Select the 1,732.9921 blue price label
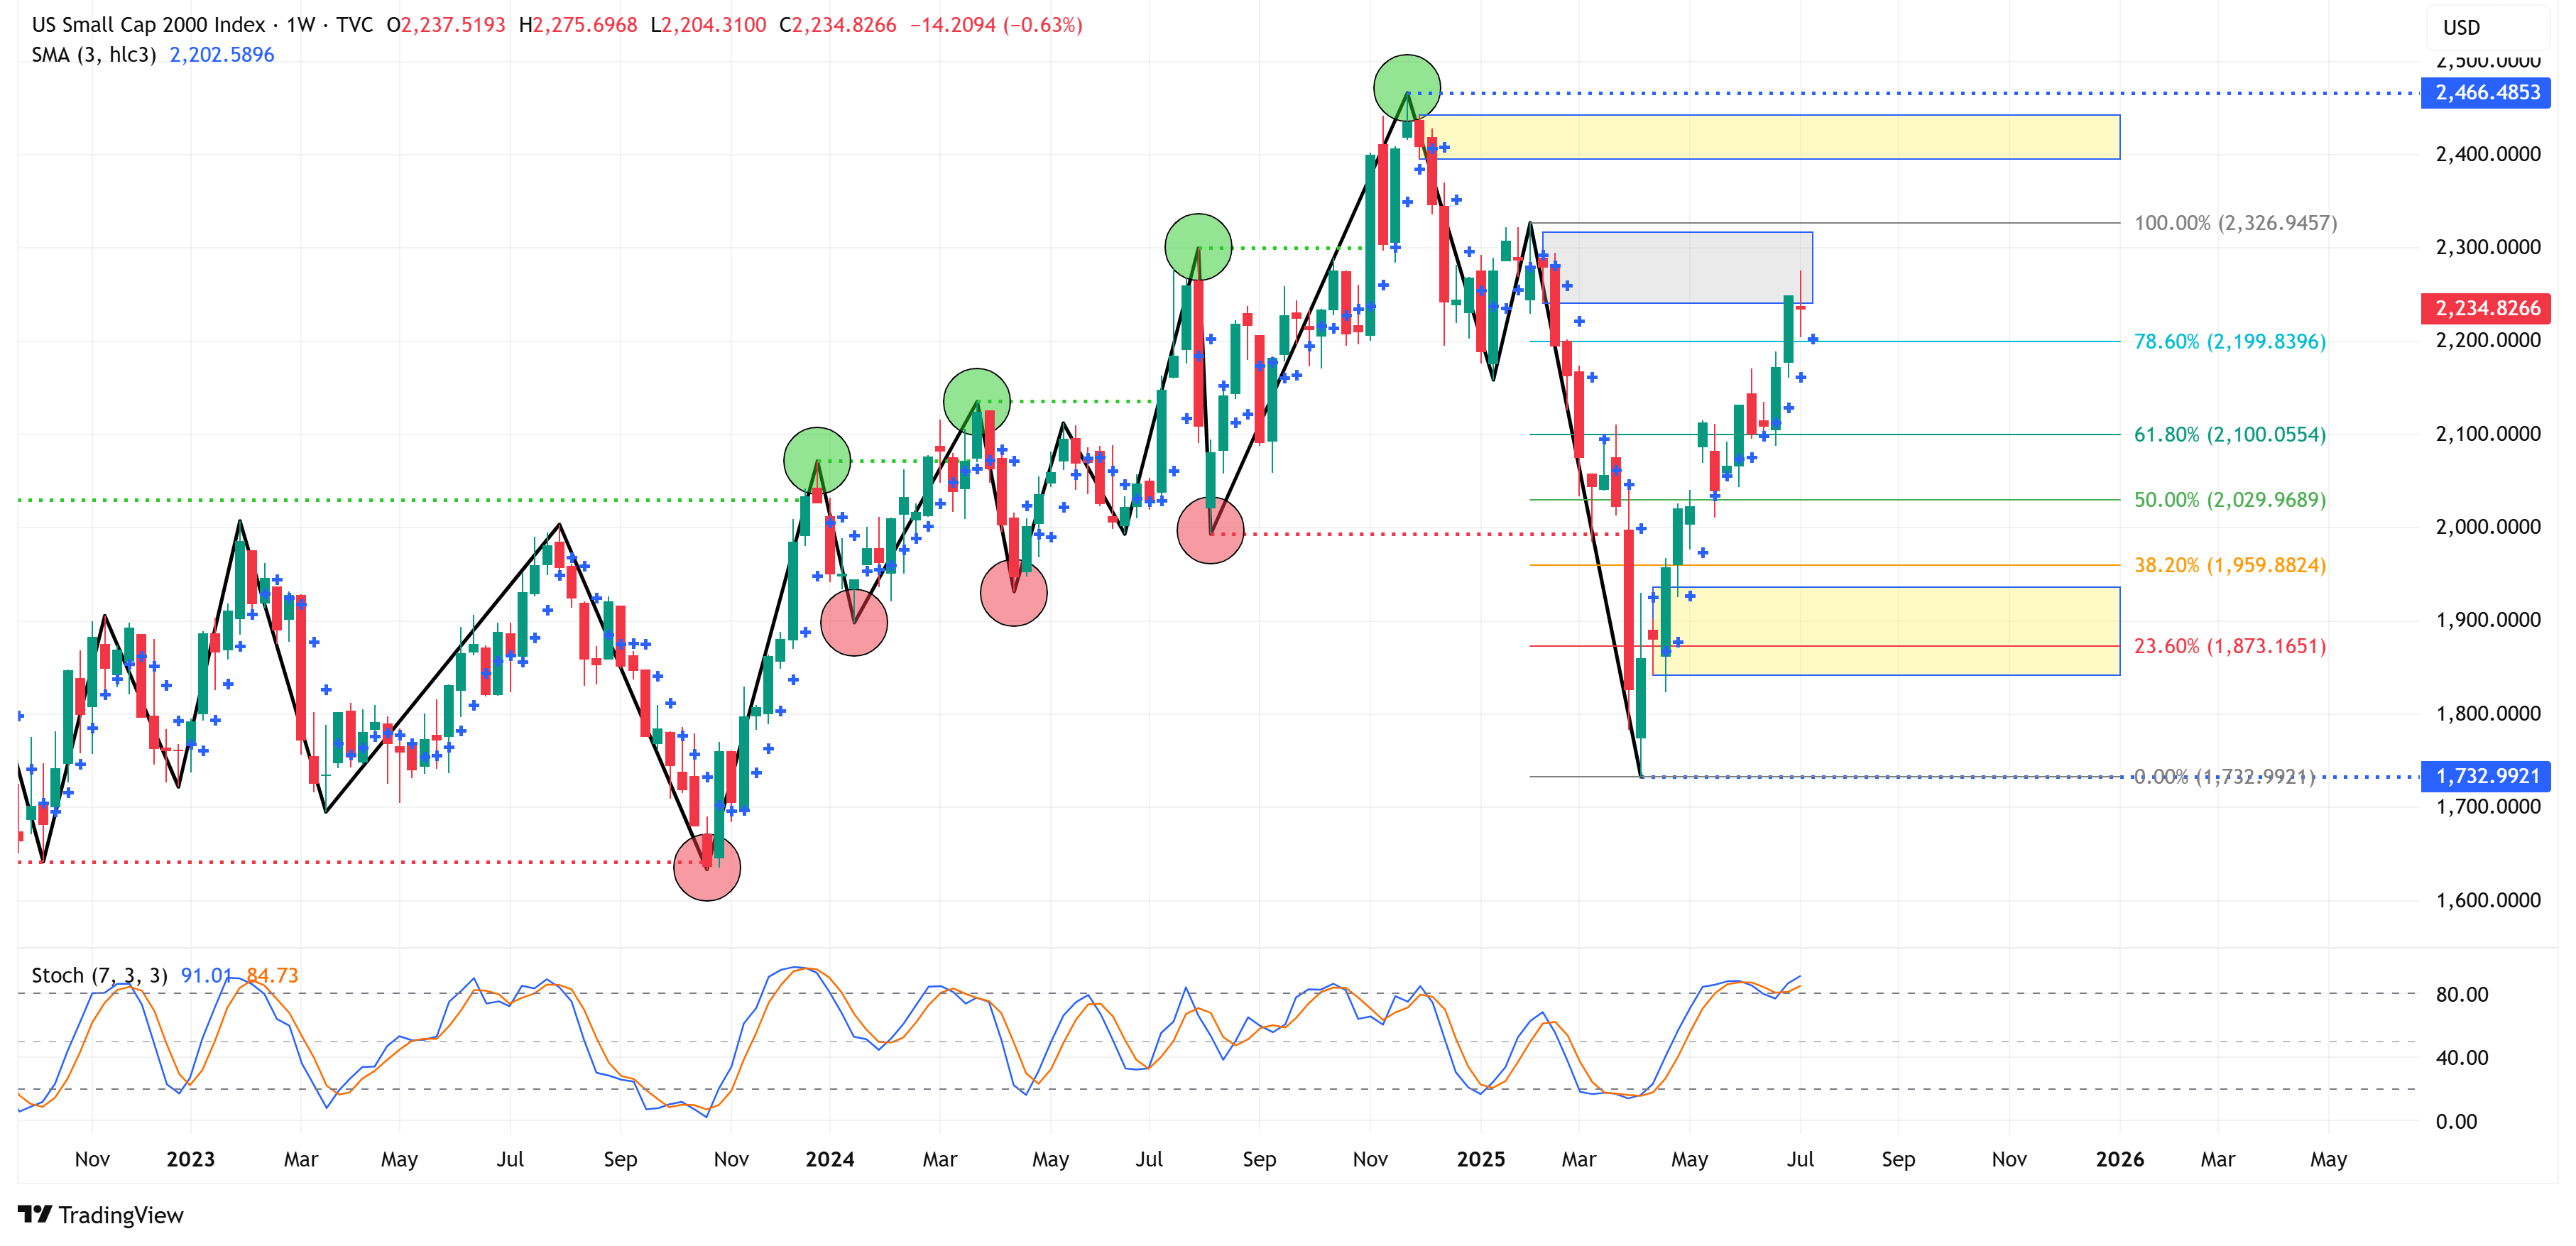This screenshot has width=2576, height=1246. (2486, 776)
